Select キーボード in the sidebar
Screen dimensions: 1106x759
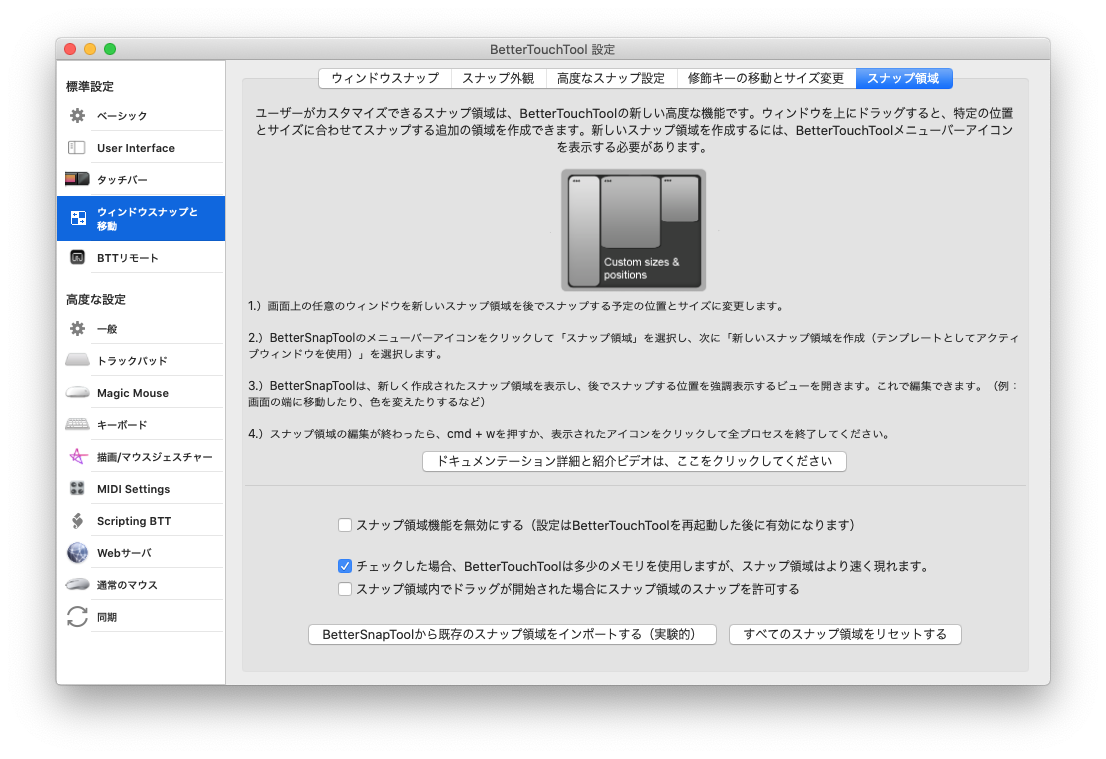[141, 425]
